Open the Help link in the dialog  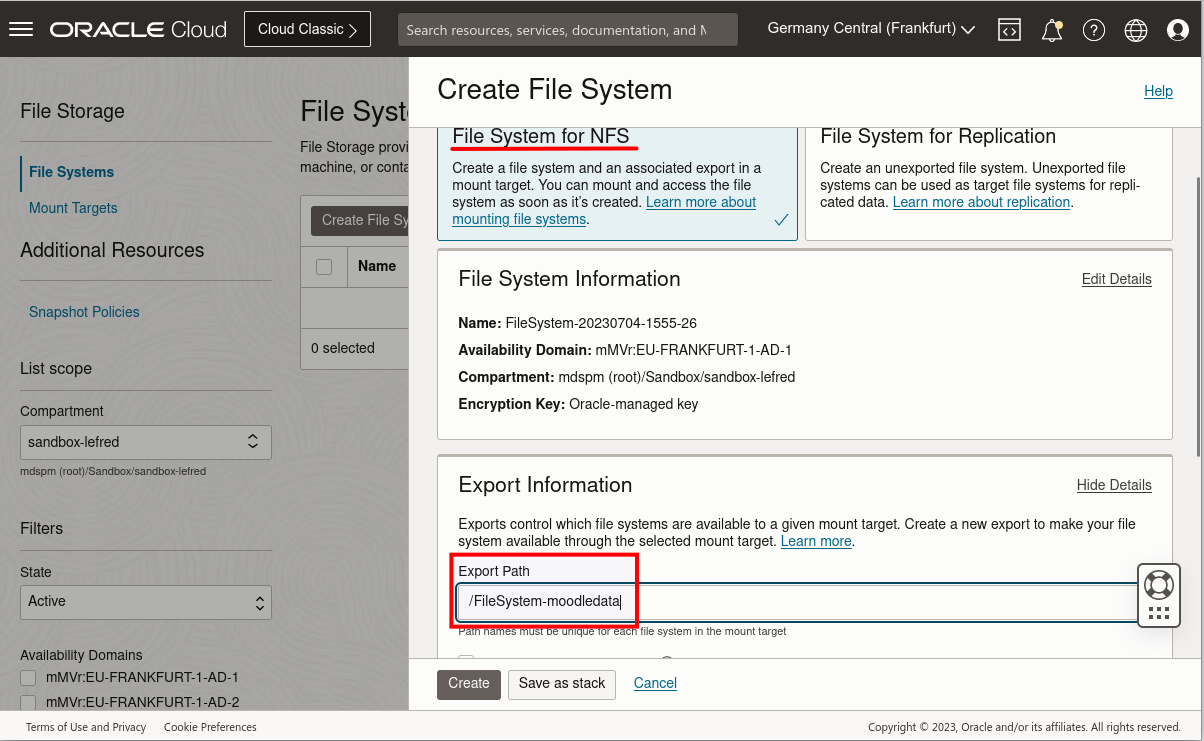1158,91
